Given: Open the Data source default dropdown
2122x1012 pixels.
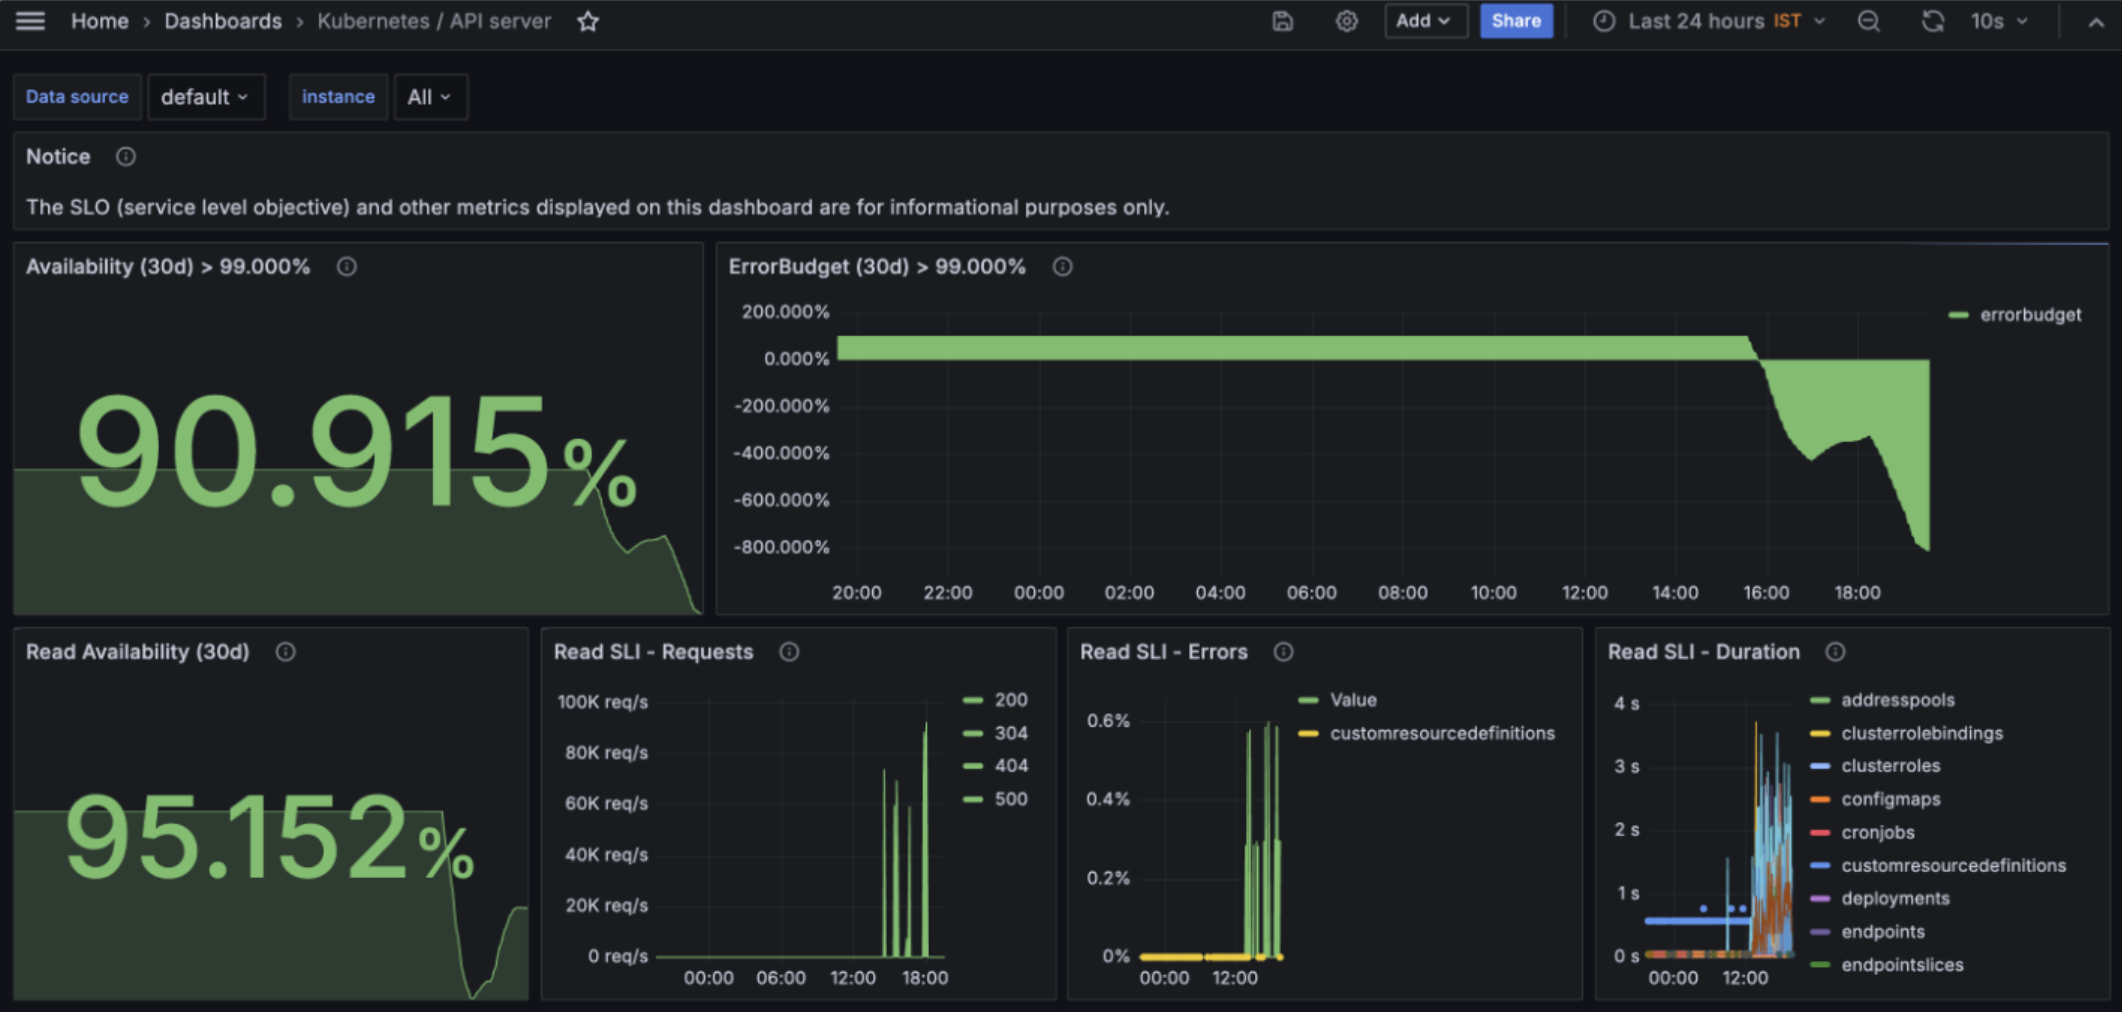Looking at the screenshot, I should click(x=206, y=97).
